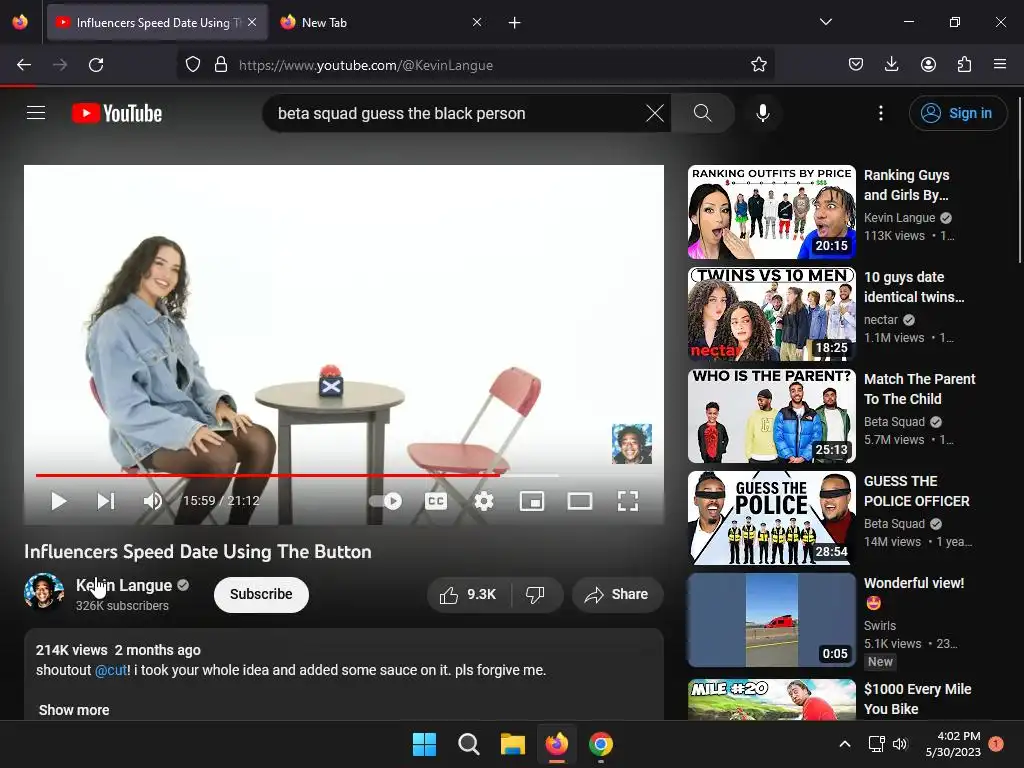Start voice search with microphone
Image resolution: width=1024 pixels, height=768 pixels.
(762, 113)
